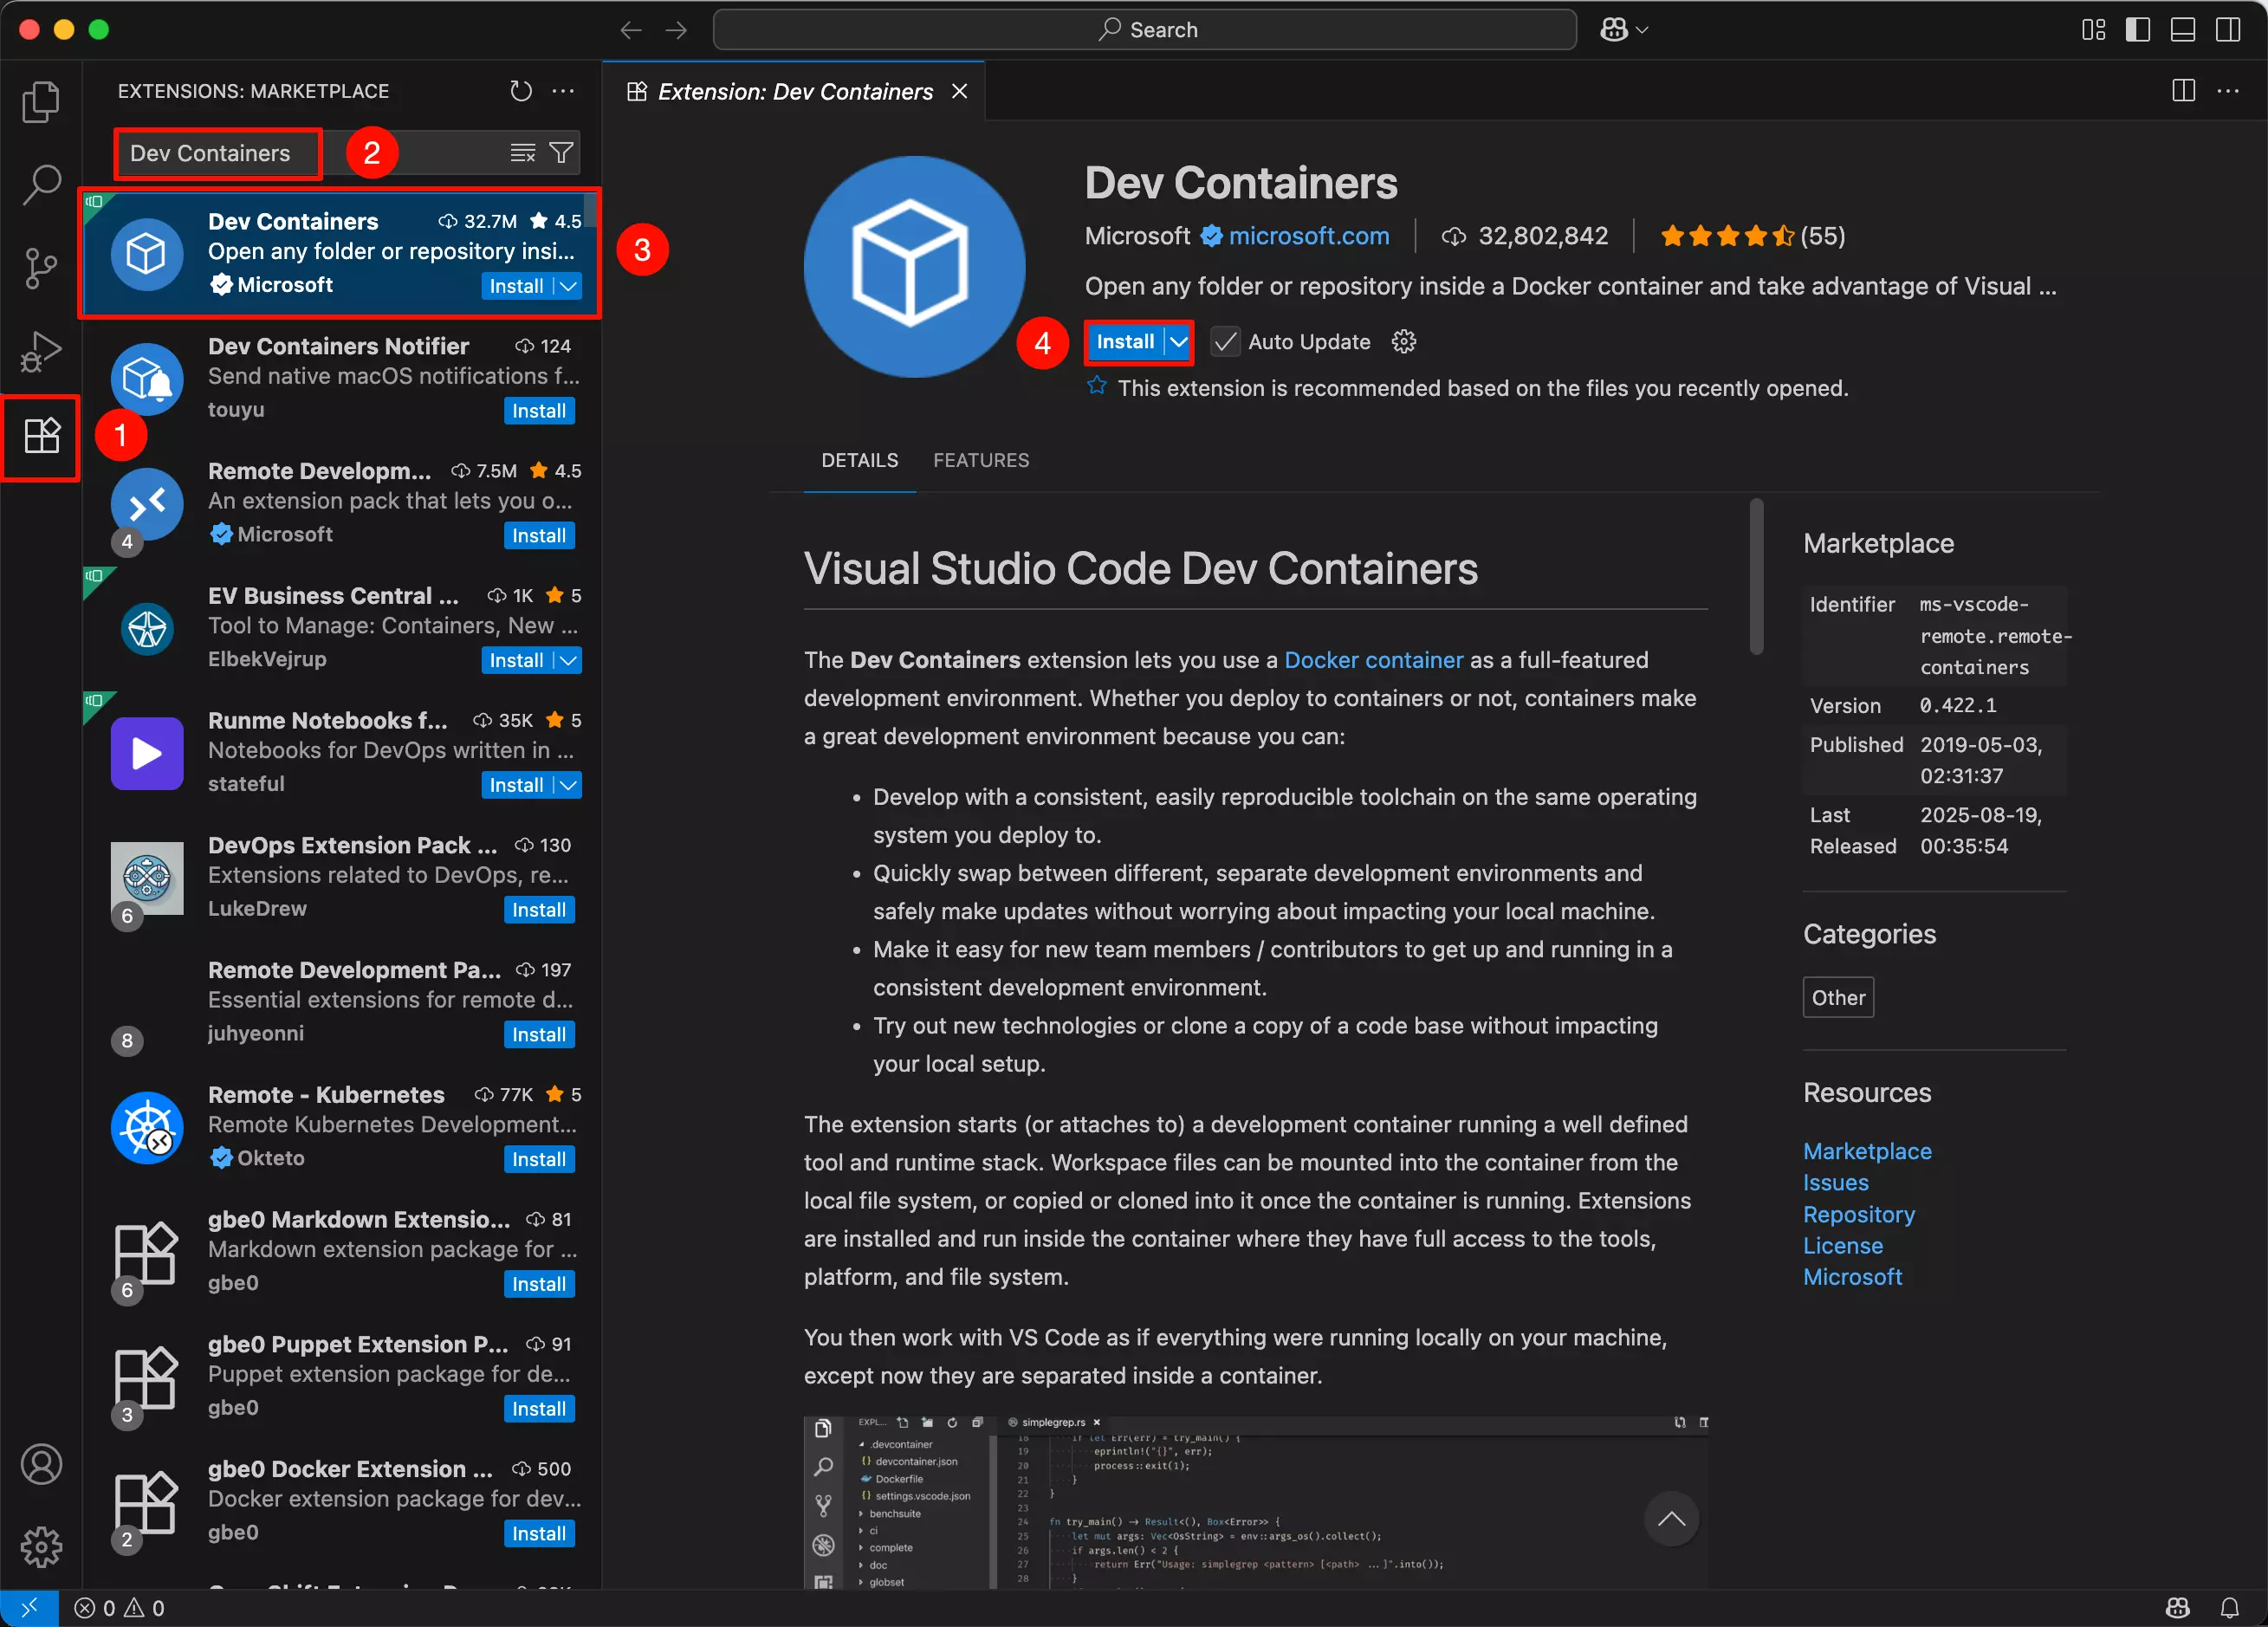Clear extensions search results icon

523,153
